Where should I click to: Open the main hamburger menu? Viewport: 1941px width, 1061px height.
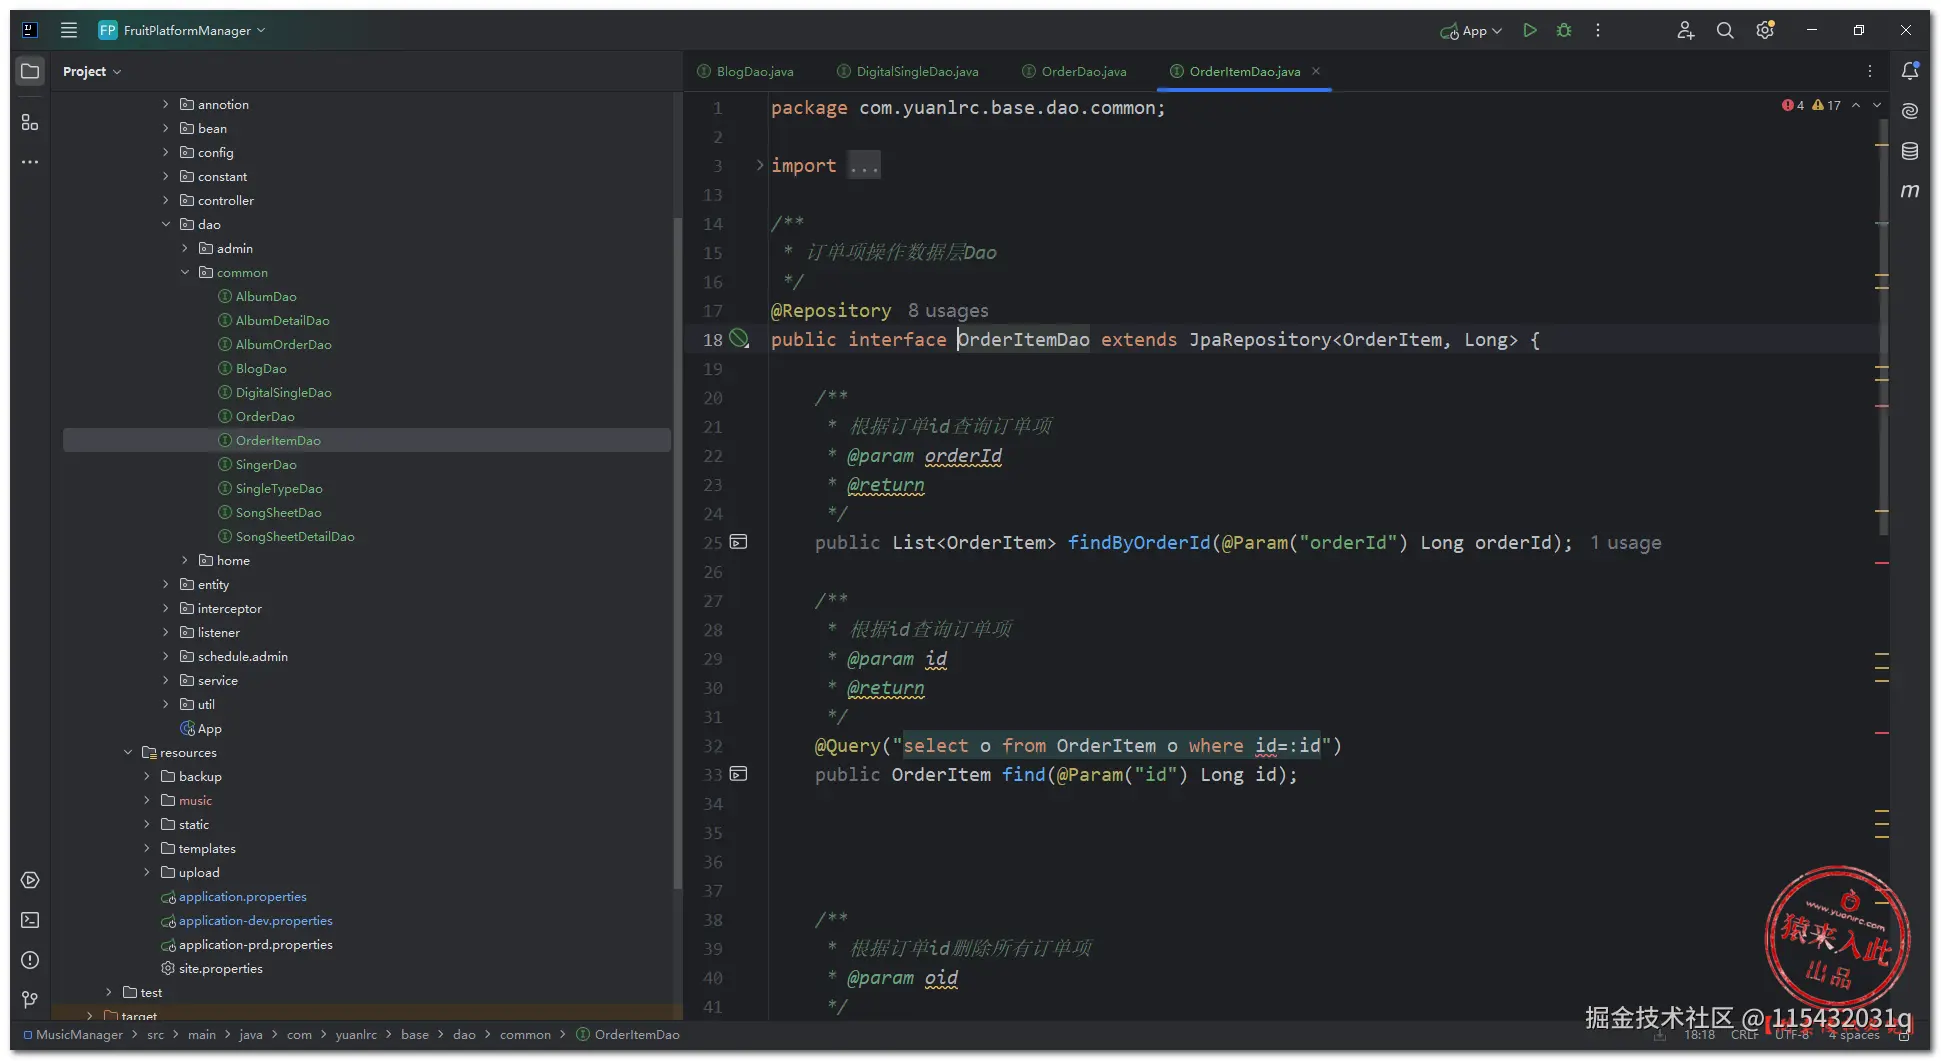click(x=69, y=30)
